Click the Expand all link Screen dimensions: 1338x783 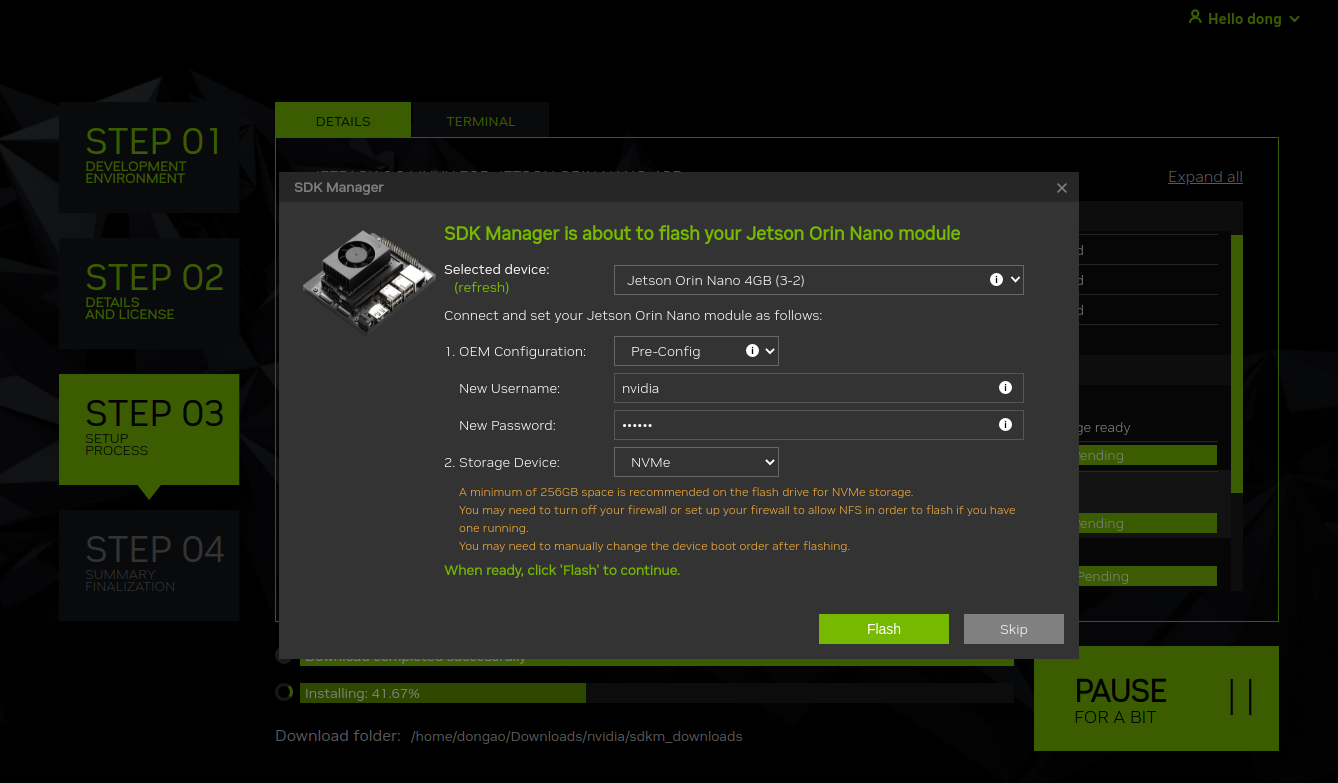(x=1204, y=176)
